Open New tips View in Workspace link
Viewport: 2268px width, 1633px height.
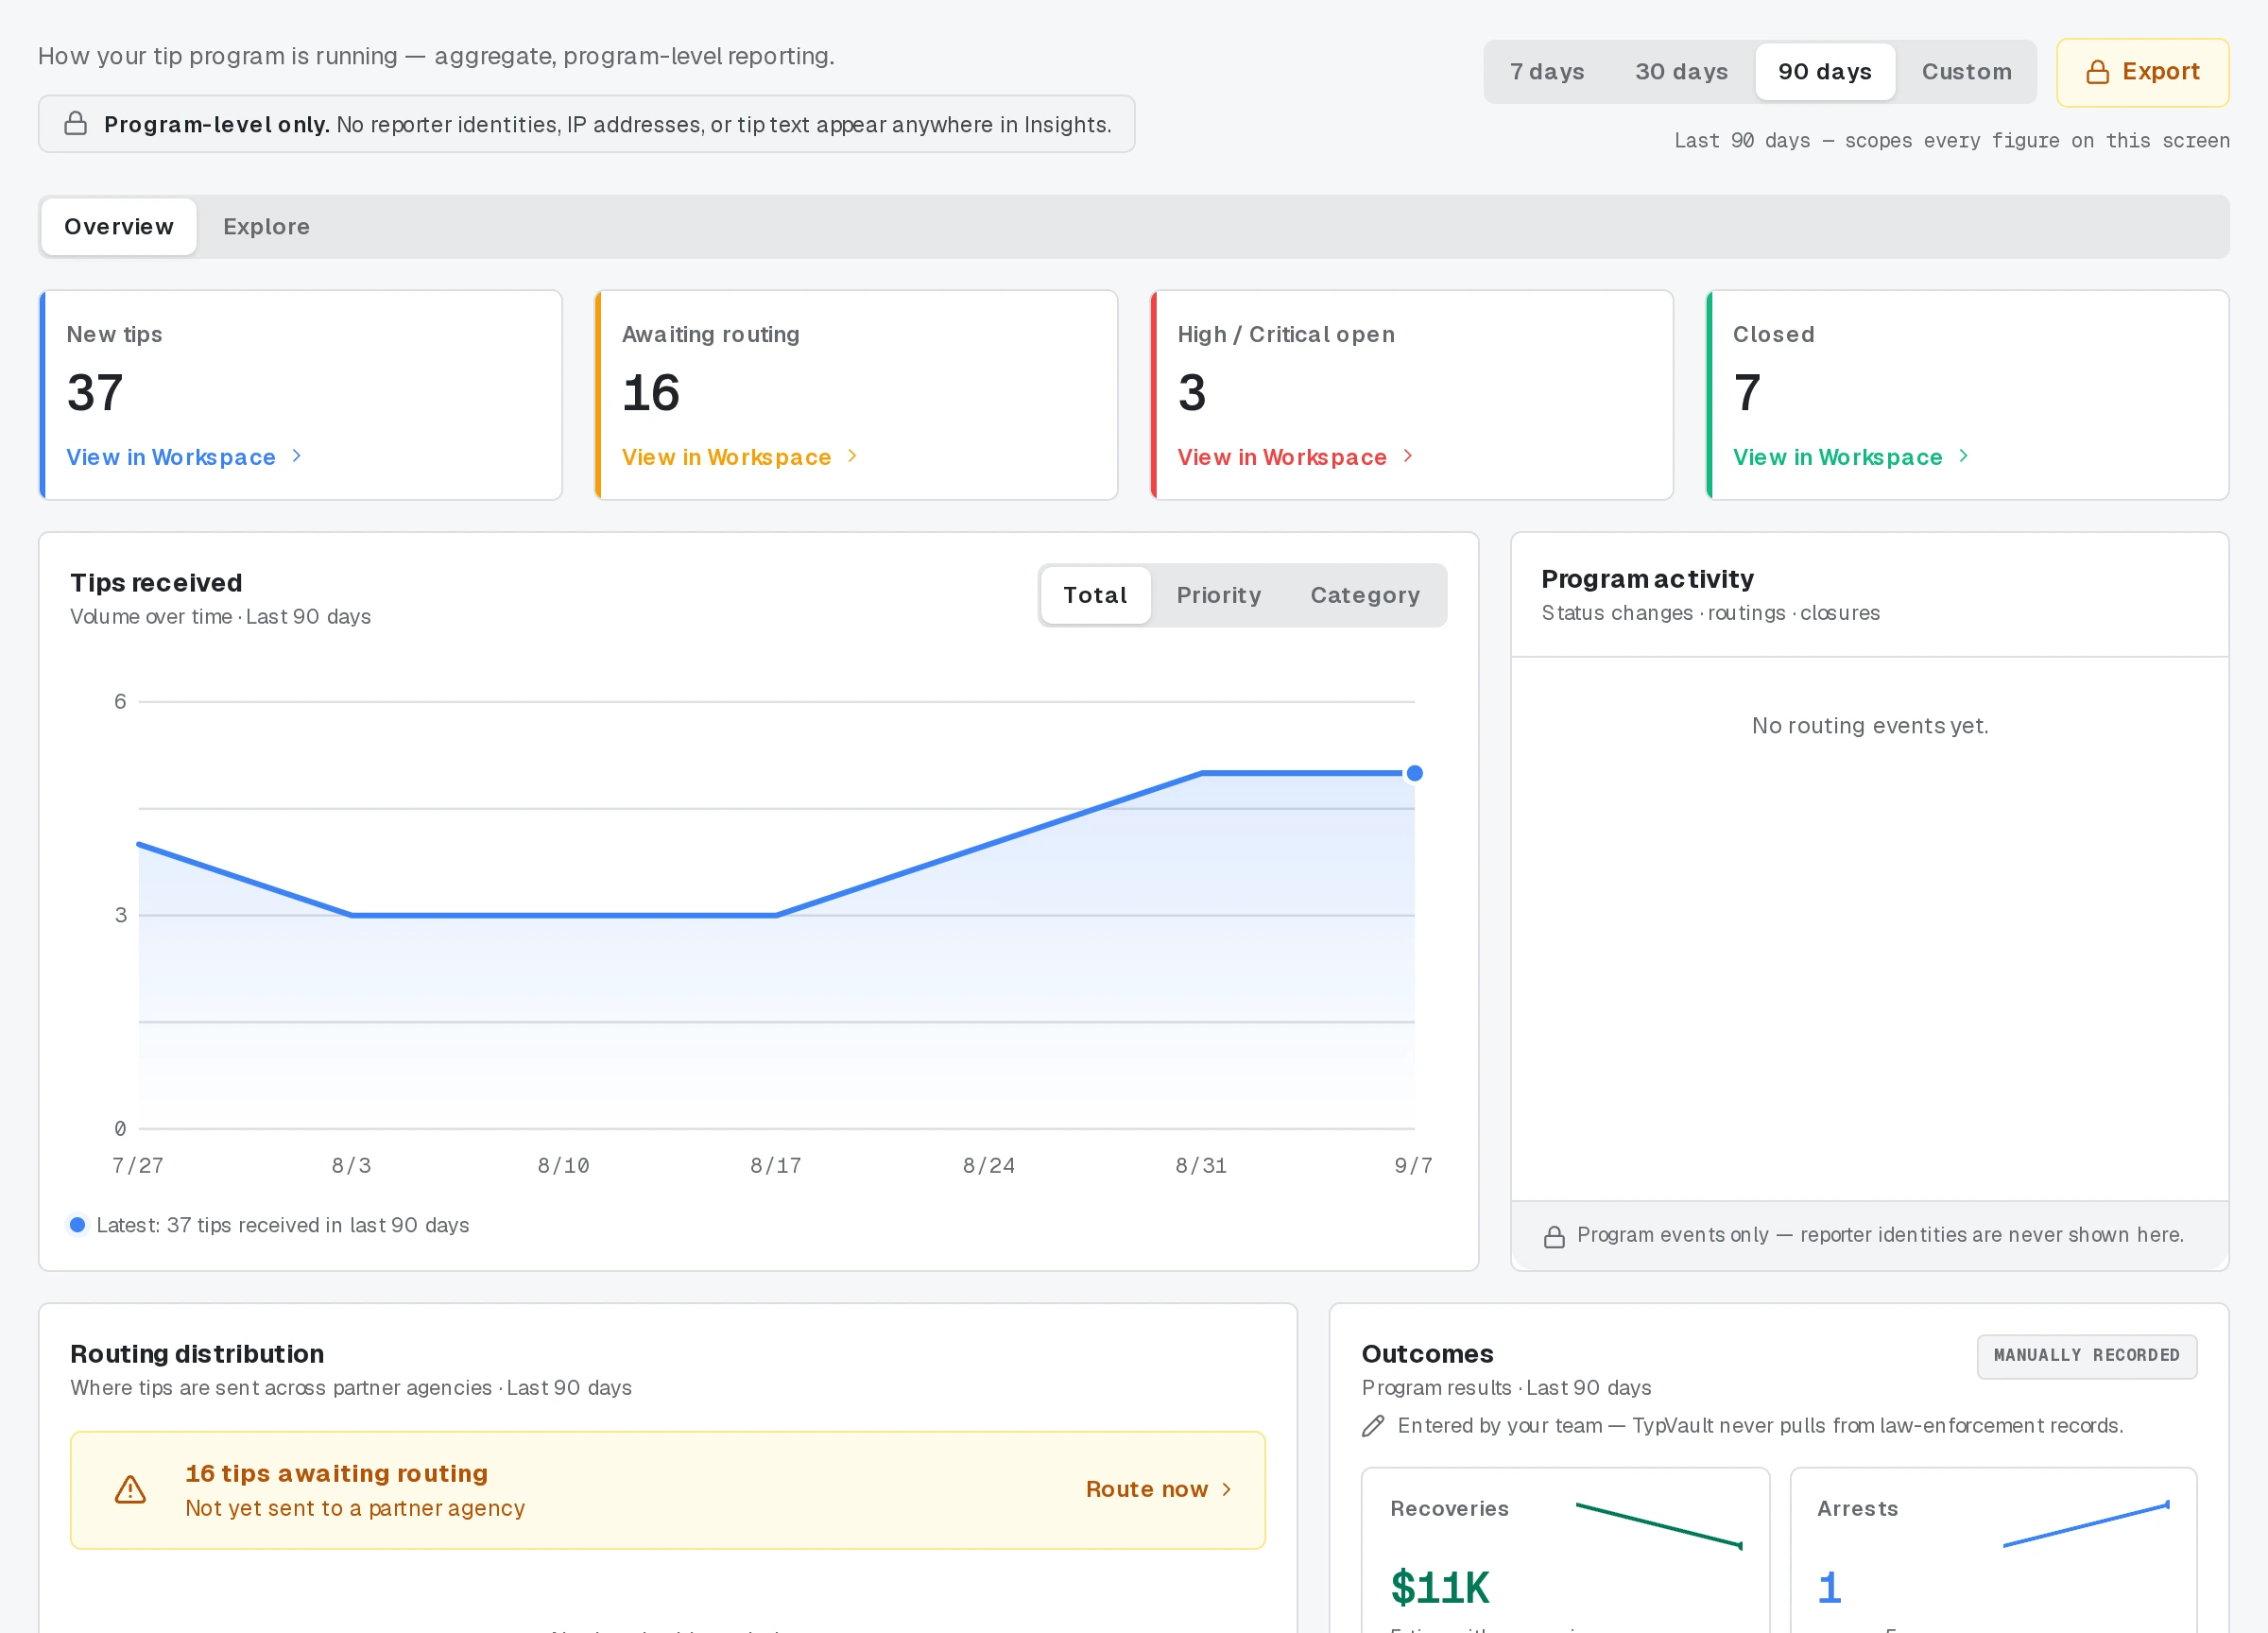[184, 457]
